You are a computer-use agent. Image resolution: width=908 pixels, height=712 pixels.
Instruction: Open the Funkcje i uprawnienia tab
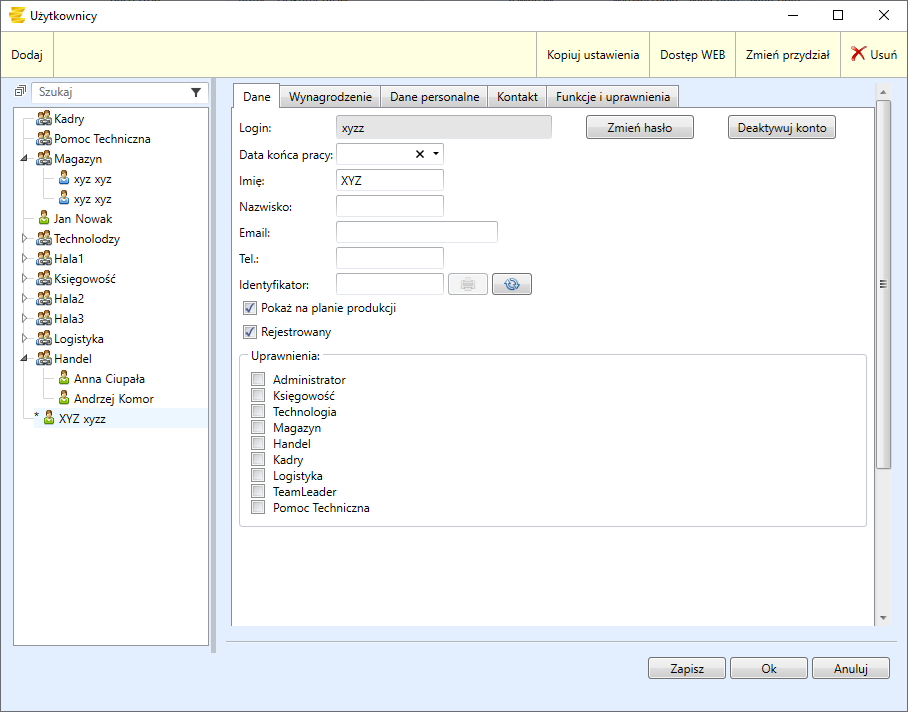coord(614,97)
